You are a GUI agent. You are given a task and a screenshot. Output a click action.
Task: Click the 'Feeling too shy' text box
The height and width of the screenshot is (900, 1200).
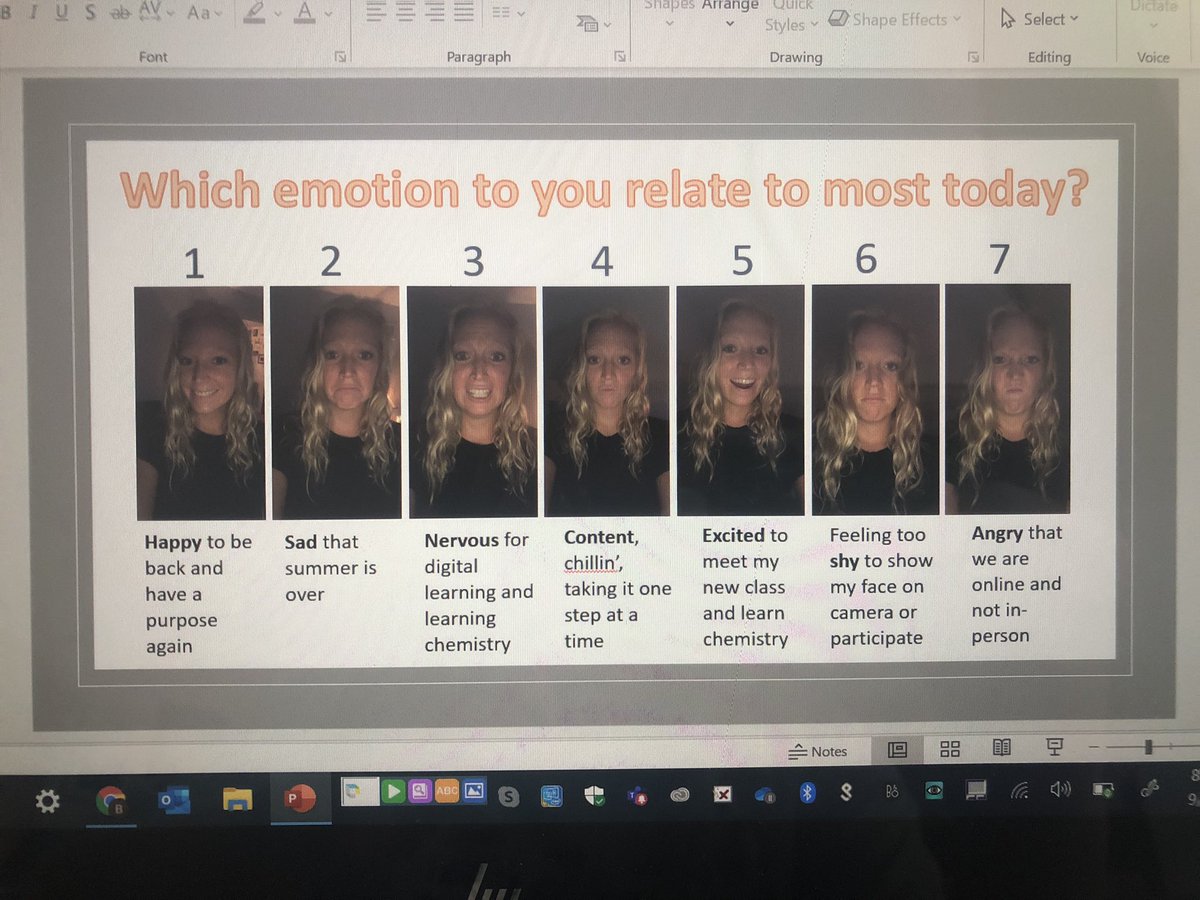[x=881, y=587]
